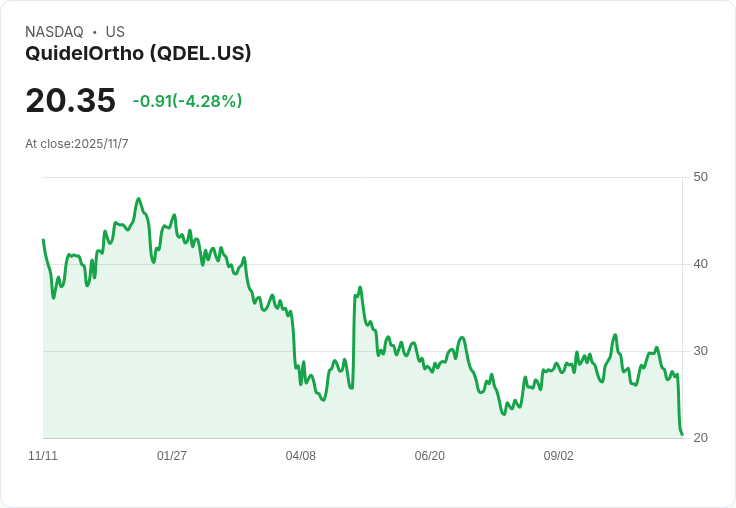Screen dimensions: 736x508
Task: Select the 20 price axis label
Action: [700, 438]
